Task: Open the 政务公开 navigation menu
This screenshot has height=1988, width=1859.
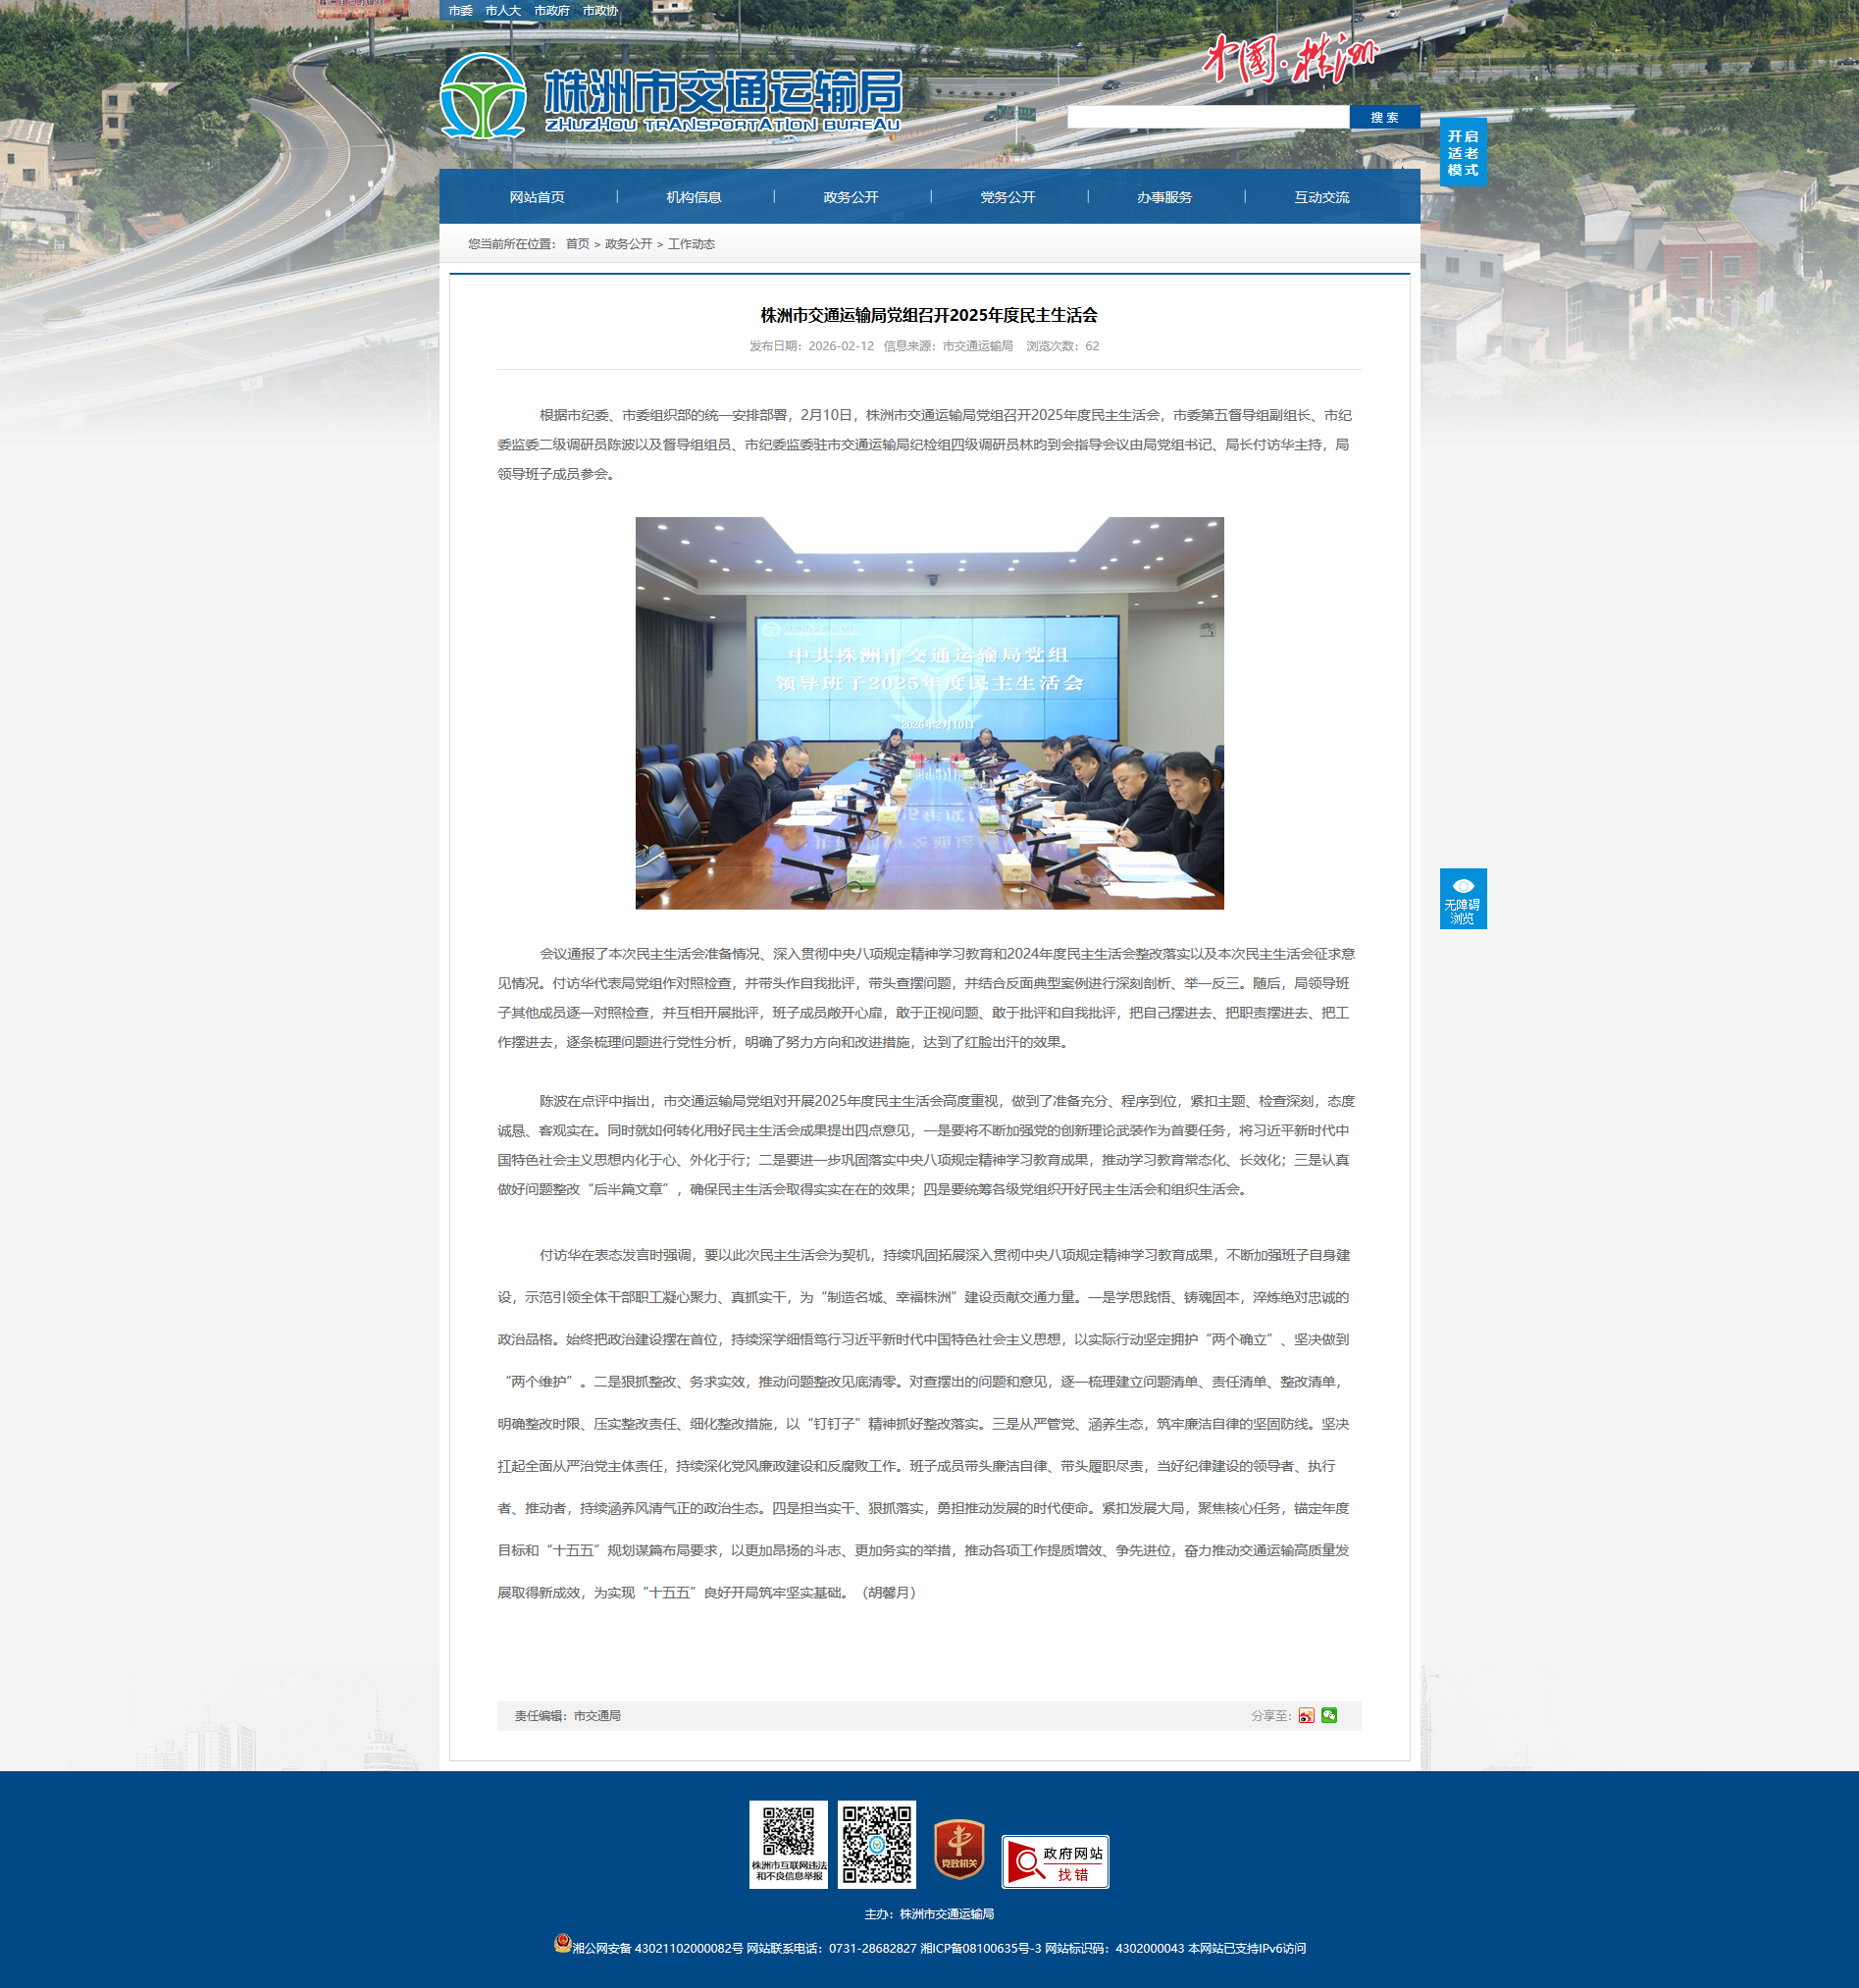Action: pos(851,197)
